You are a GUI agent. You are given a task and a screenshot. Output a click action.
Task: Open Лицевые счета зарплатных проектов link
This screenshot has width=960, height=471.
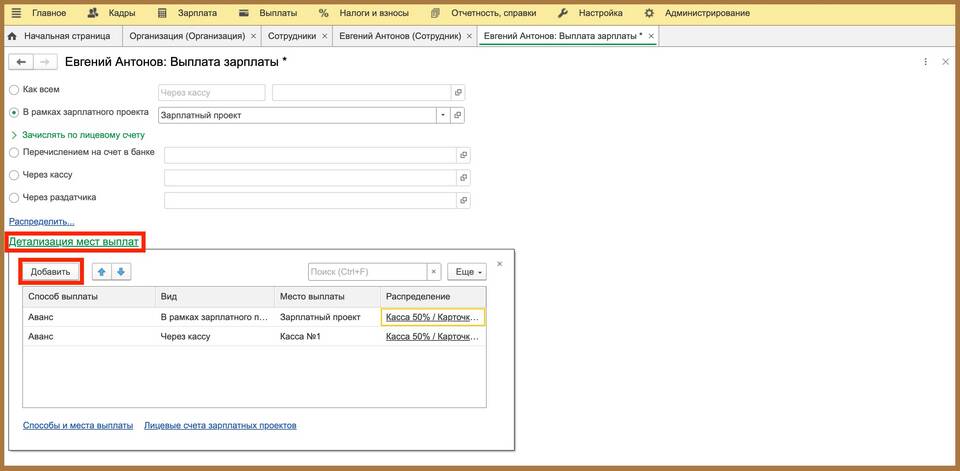coord(220,425)
